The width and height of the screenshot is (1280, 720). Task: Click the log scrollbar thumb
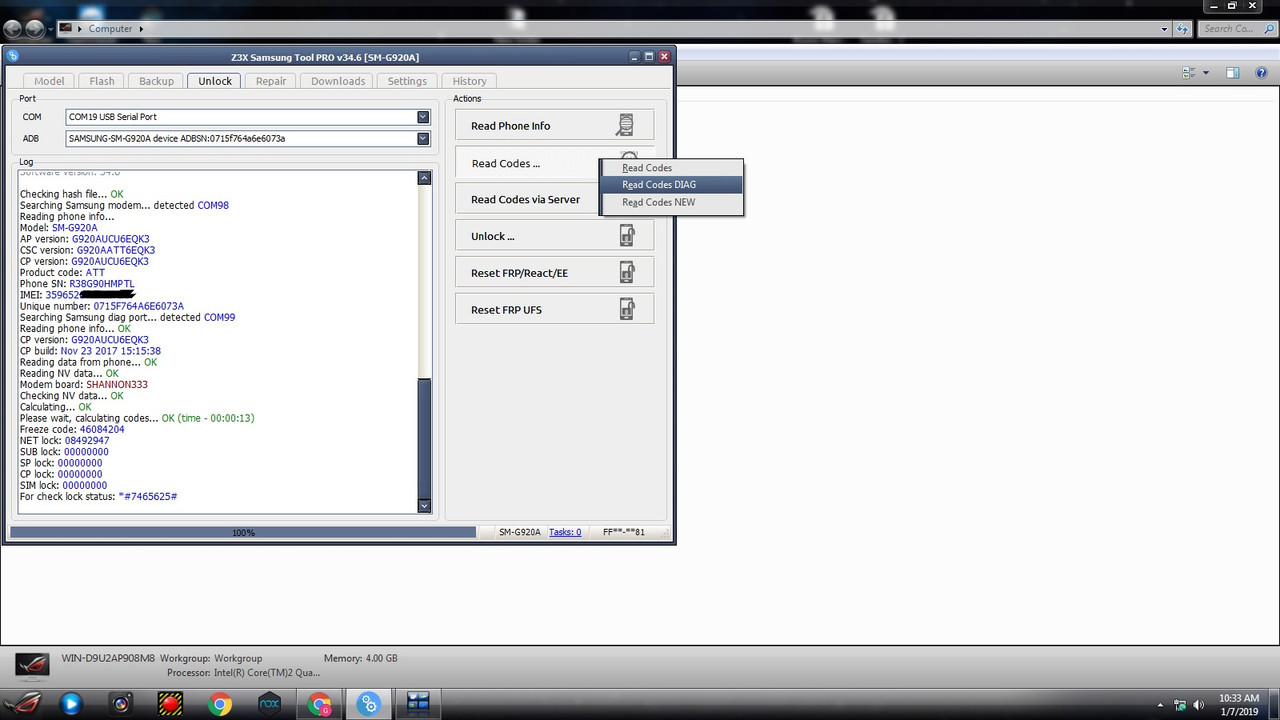click(424, 437)
